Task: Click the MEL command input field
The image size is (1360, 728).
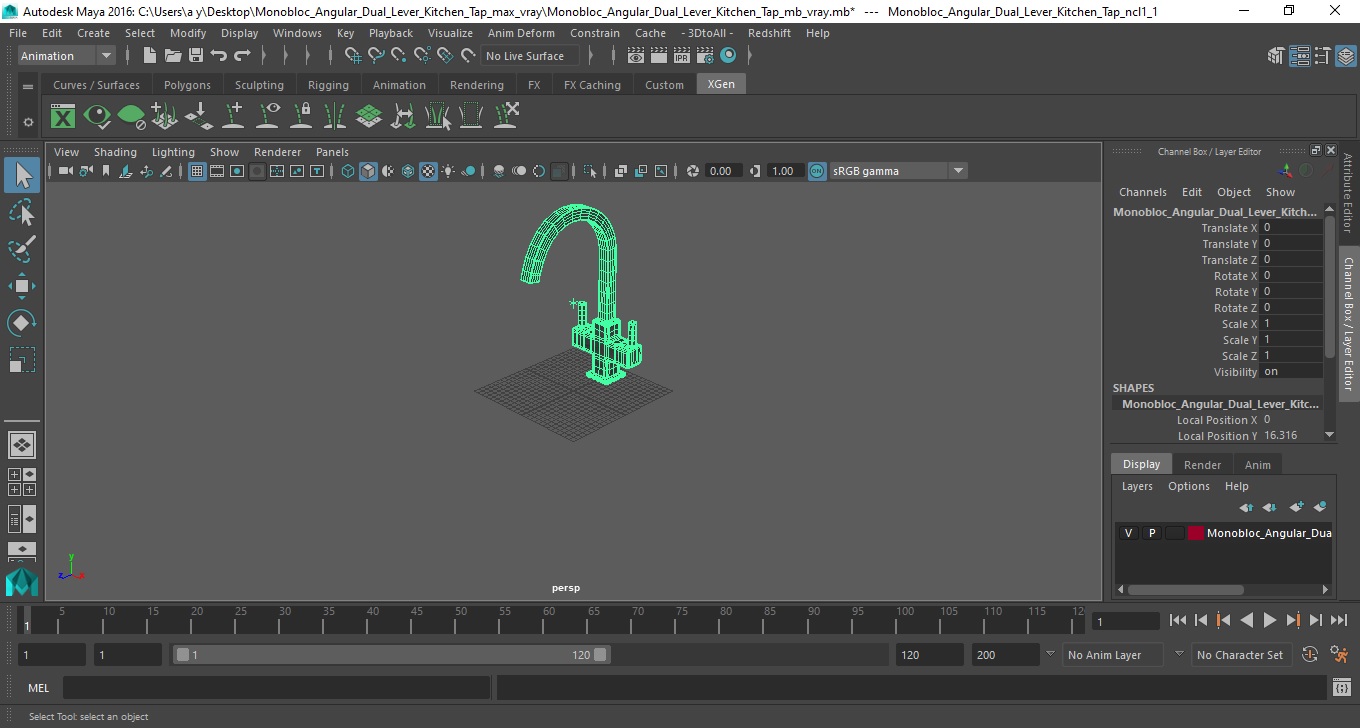Action: [x=276, y=688]
